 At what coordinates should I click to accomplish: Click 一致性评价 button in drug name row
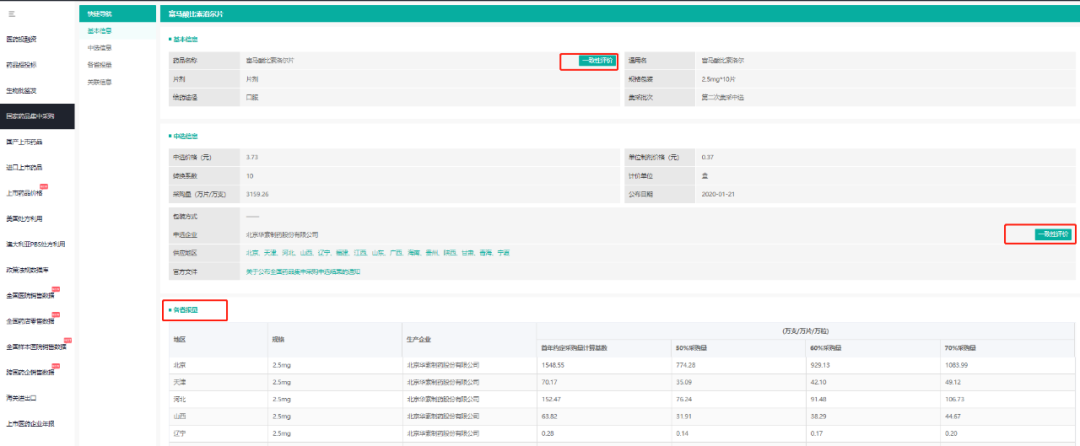coord(588,61)
